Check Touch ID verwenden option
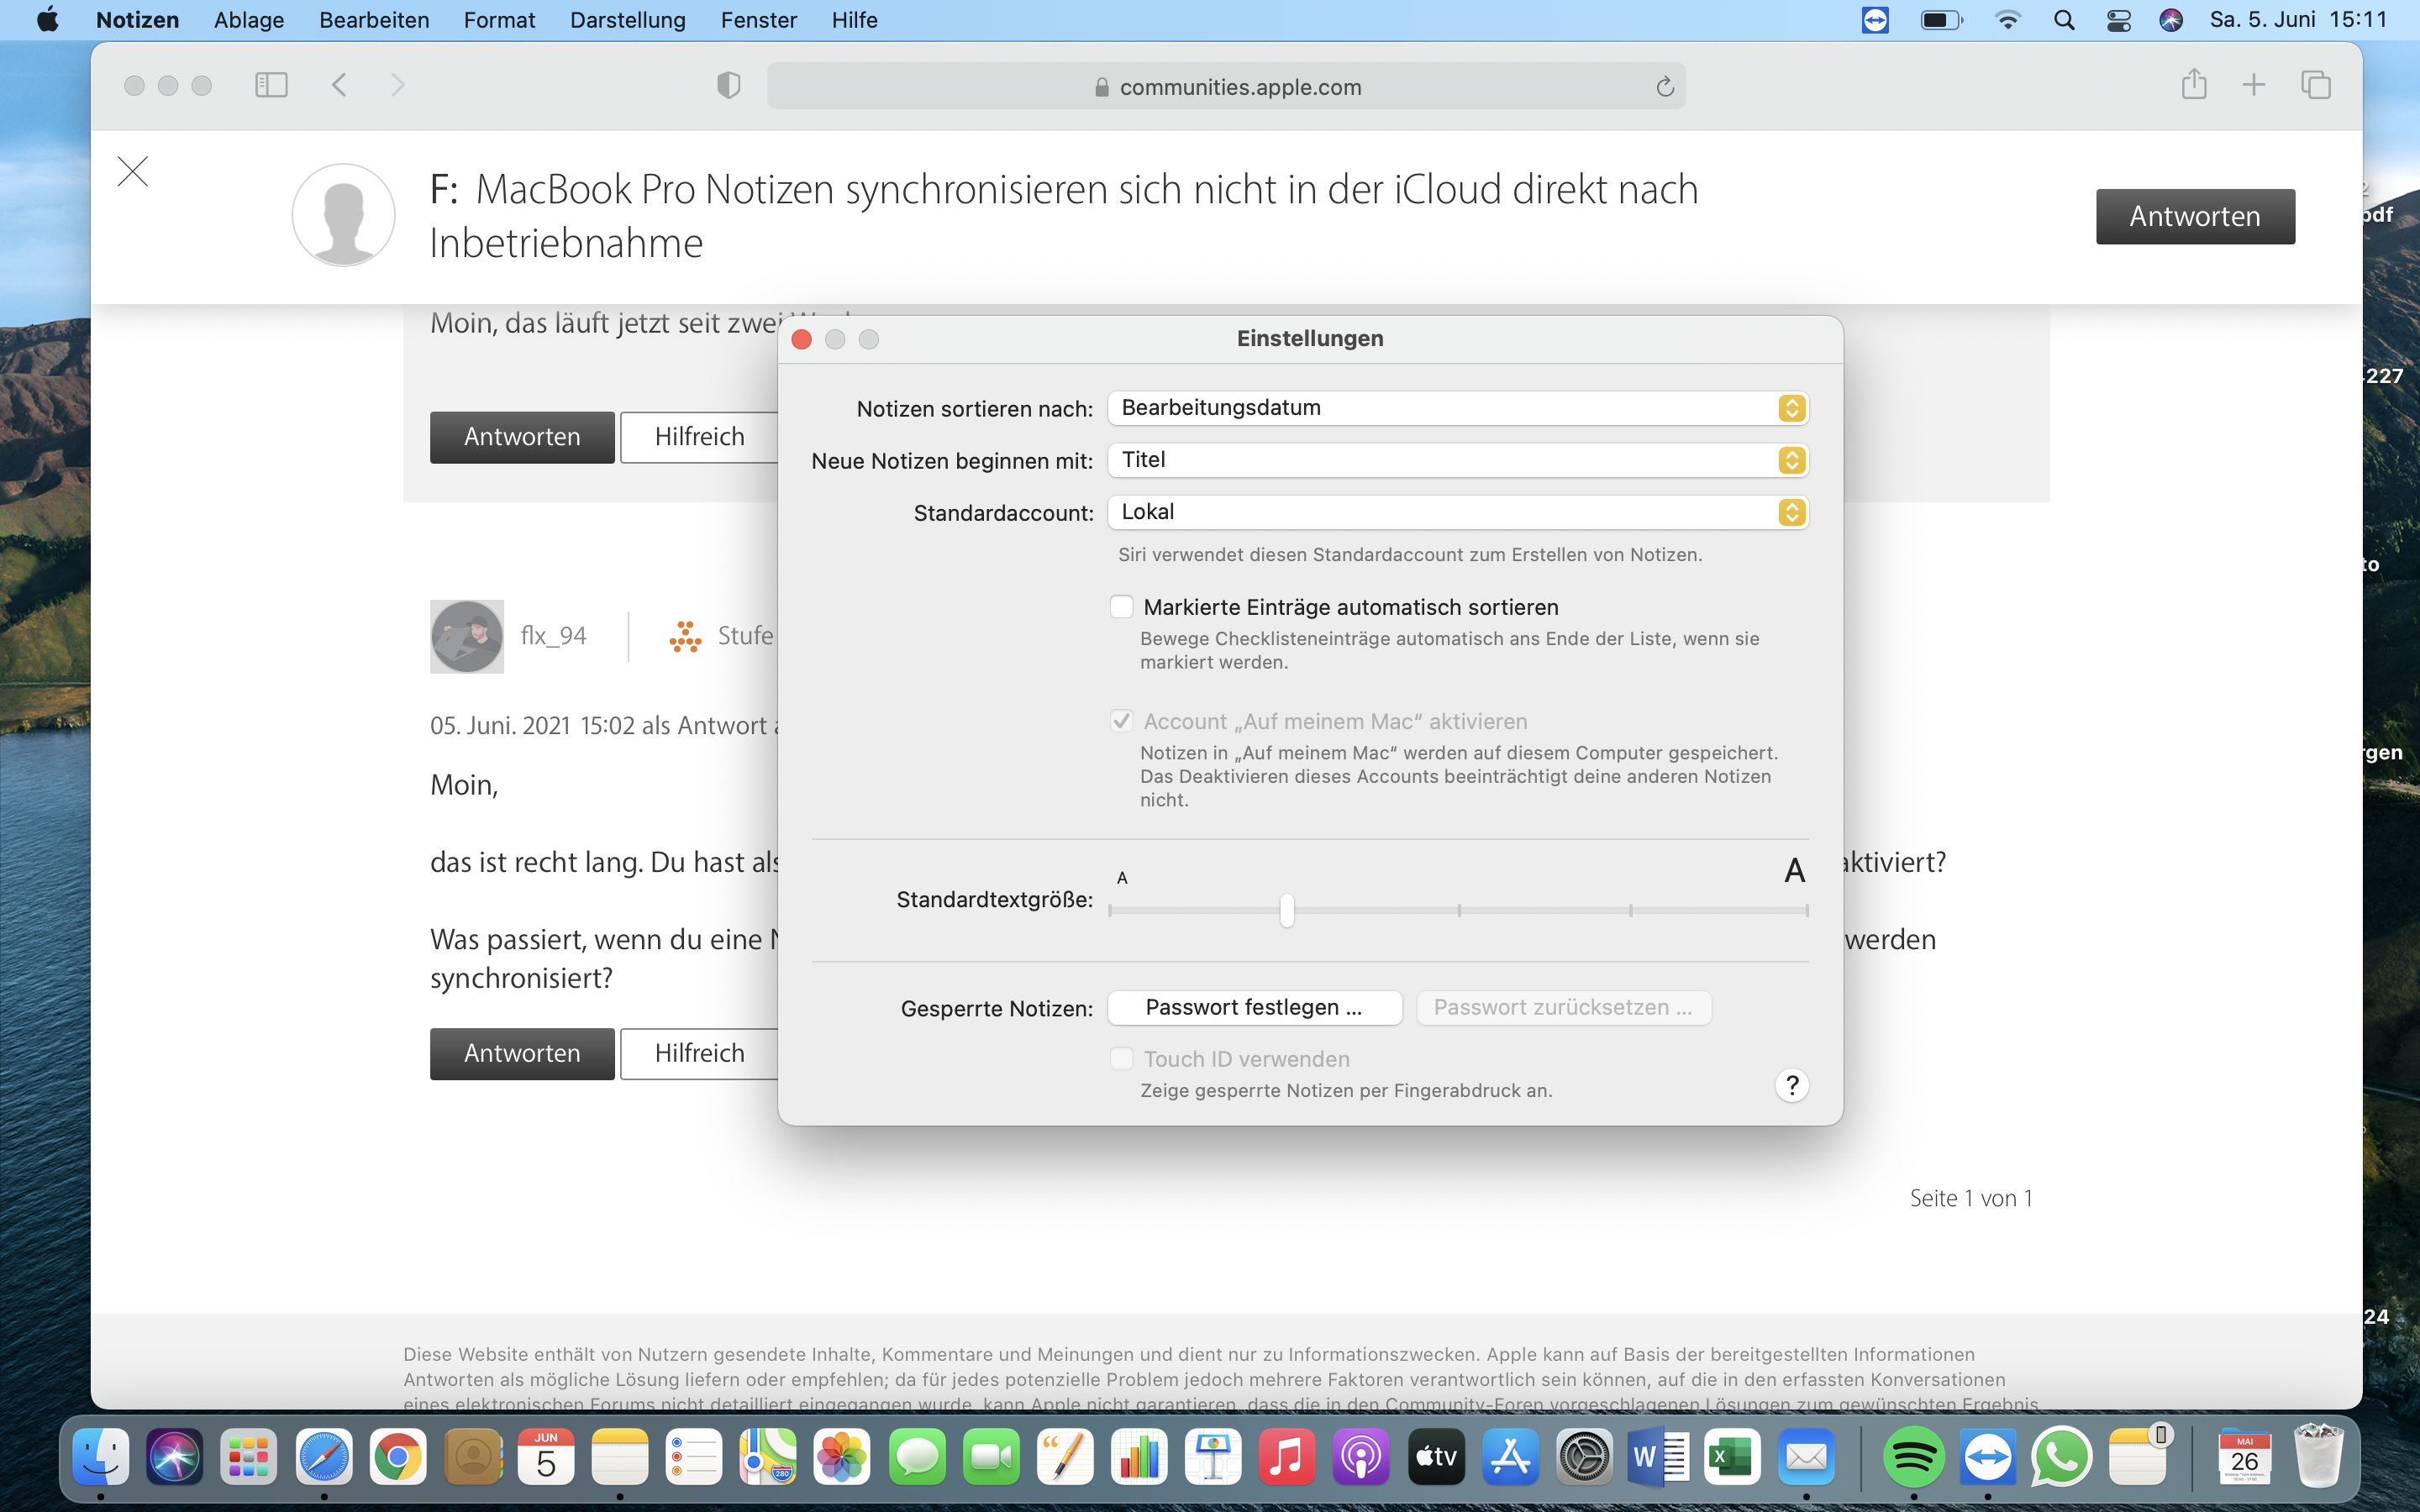This screenshot has height=1512, width=2420. pos(1121,1059)
